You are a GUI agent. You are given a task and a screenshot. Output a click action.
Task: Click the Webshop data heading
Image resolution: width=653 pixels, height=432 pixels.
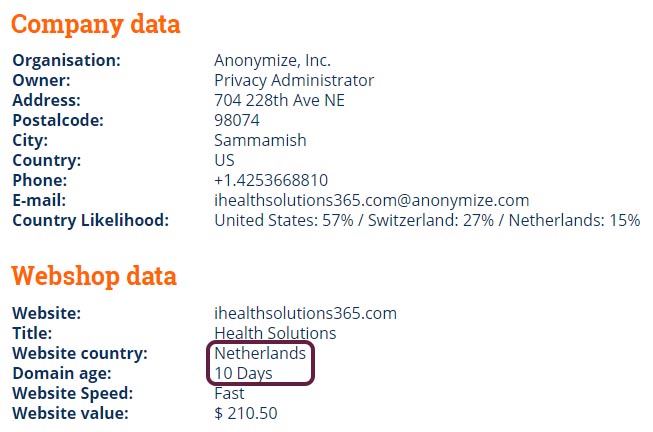(94, 276)
